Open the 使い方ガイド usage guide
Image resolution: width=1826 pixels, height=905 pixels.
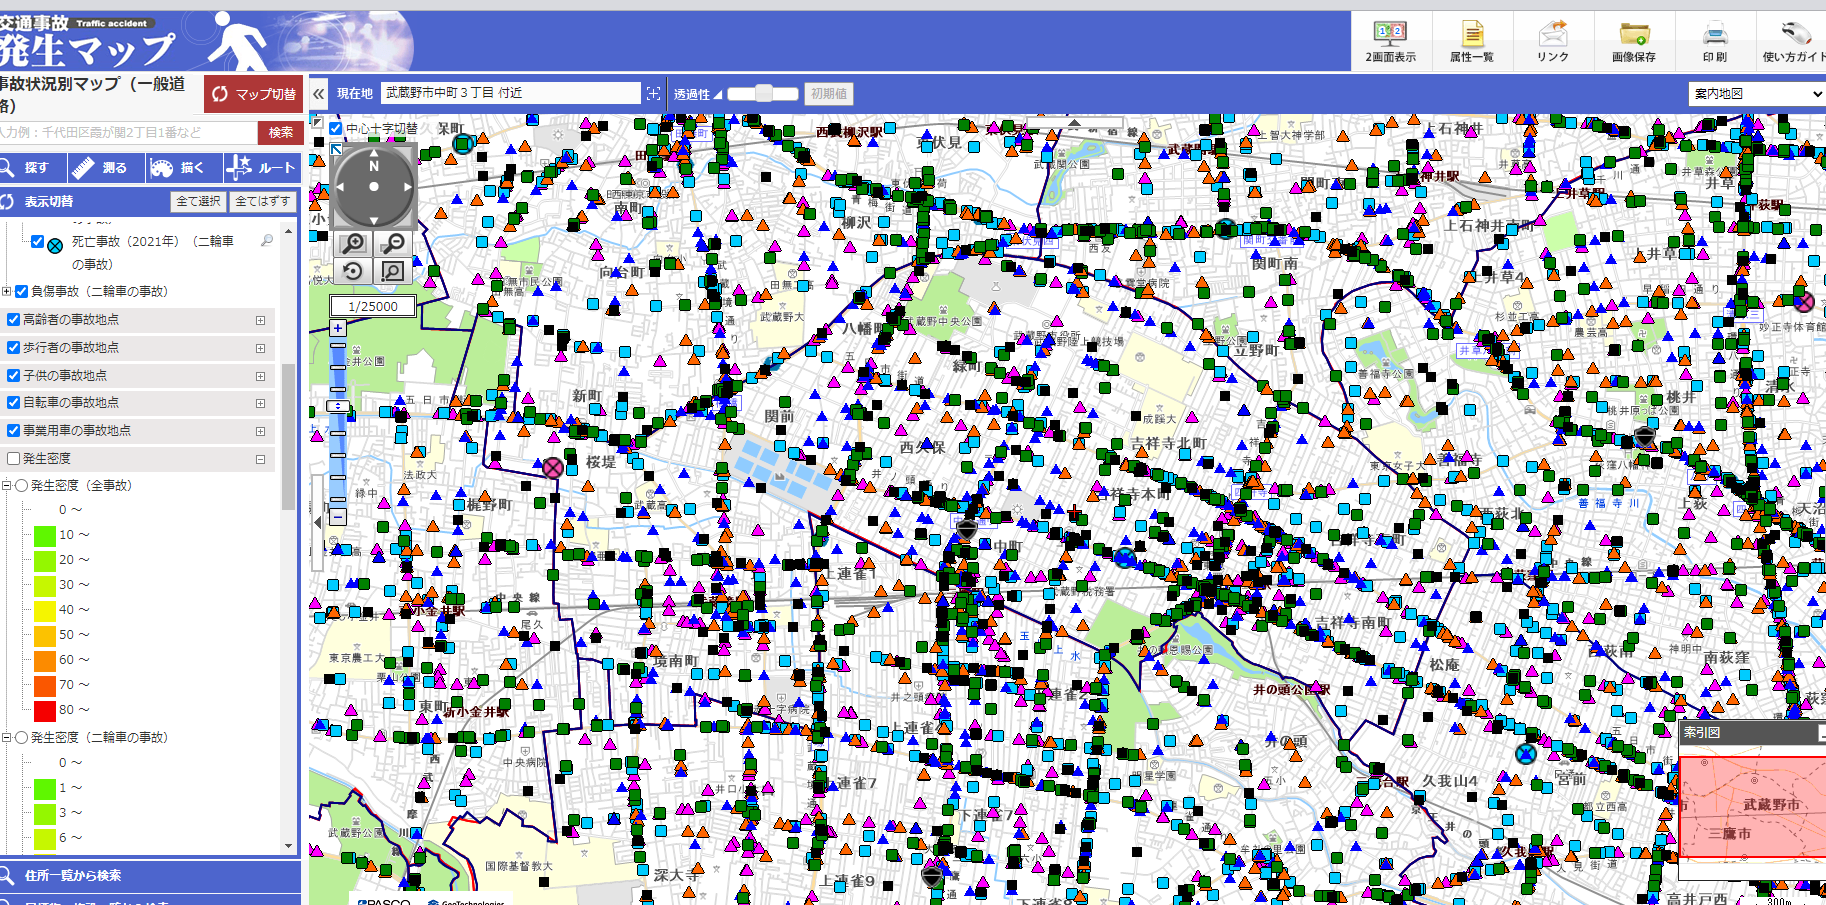(x=1792, y=41)
